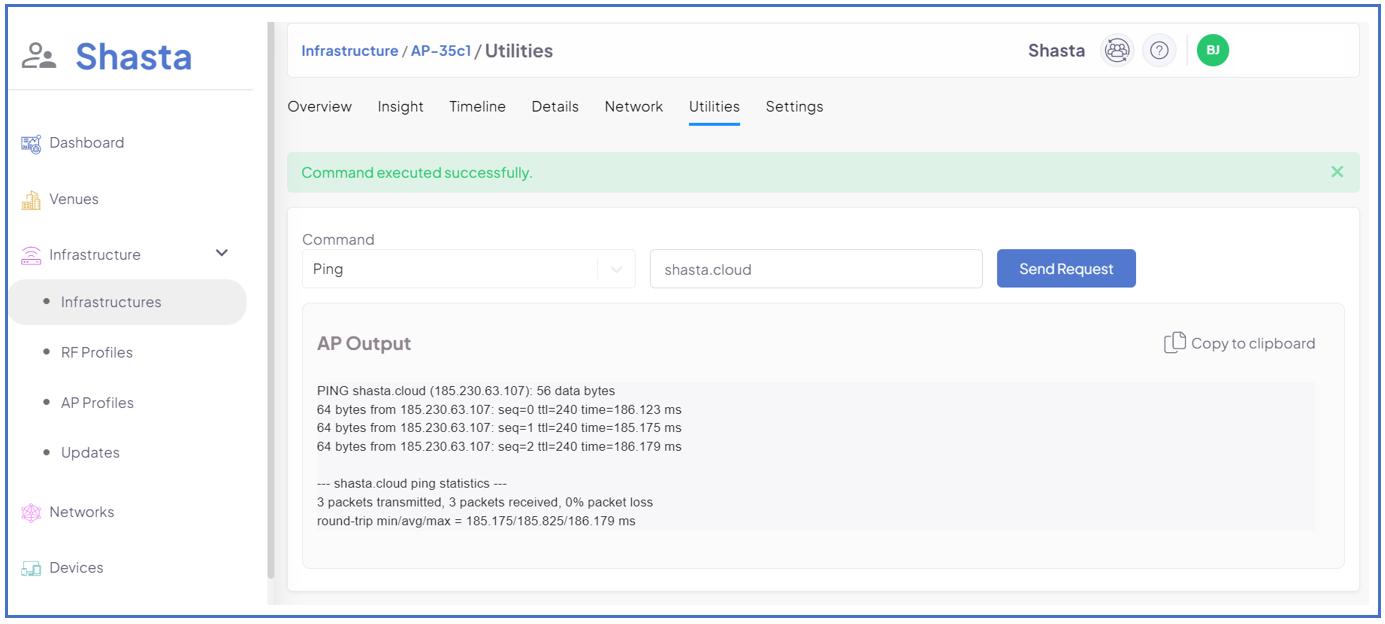Switch to the Details tab
Screen dimensions: 1385x624
click(x=555, y=107)
